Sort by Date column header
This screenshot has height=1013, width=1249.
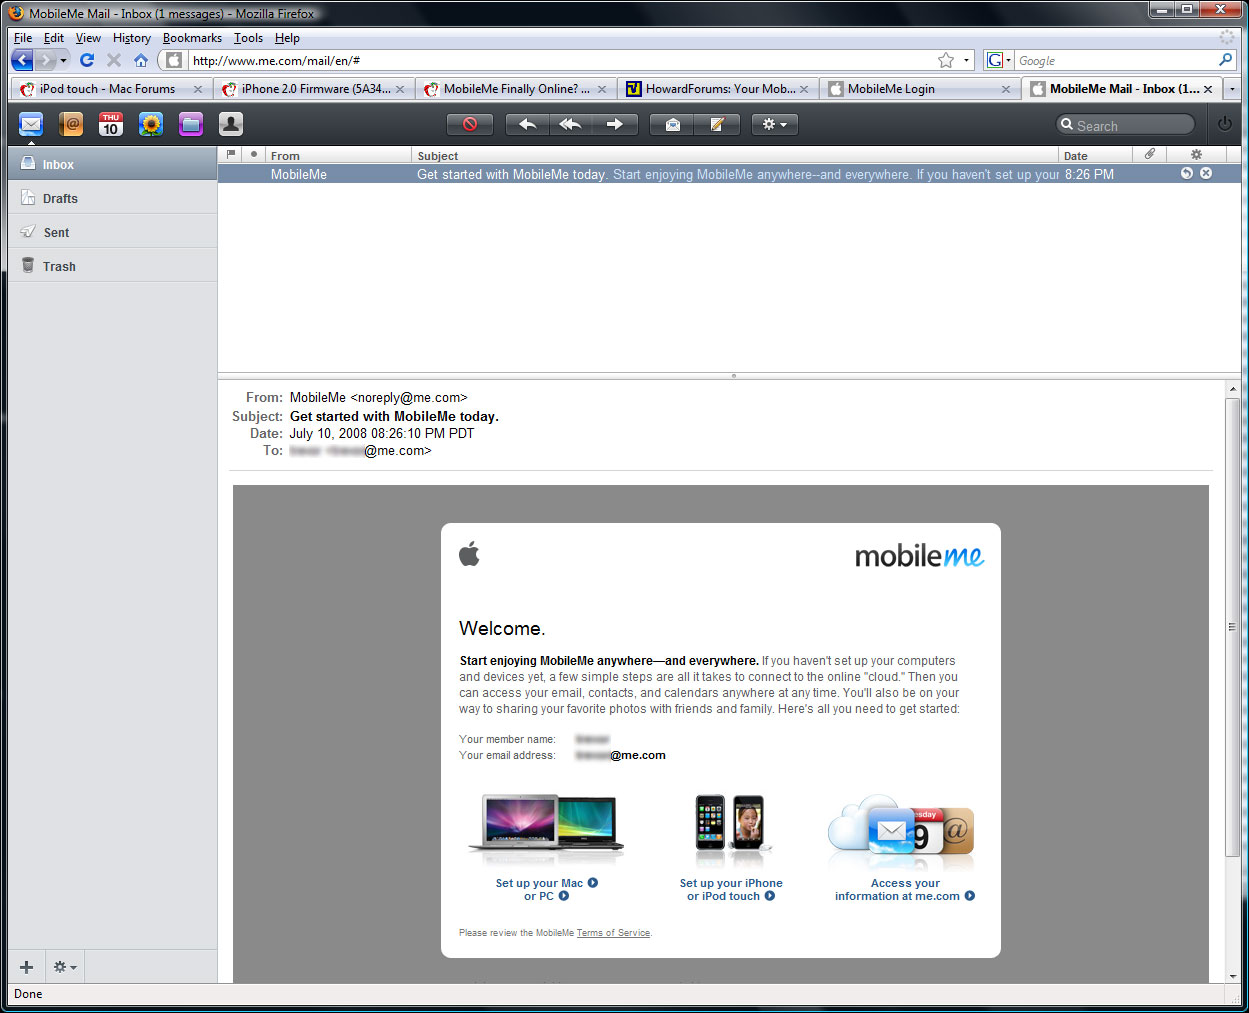coord(1096,155)
